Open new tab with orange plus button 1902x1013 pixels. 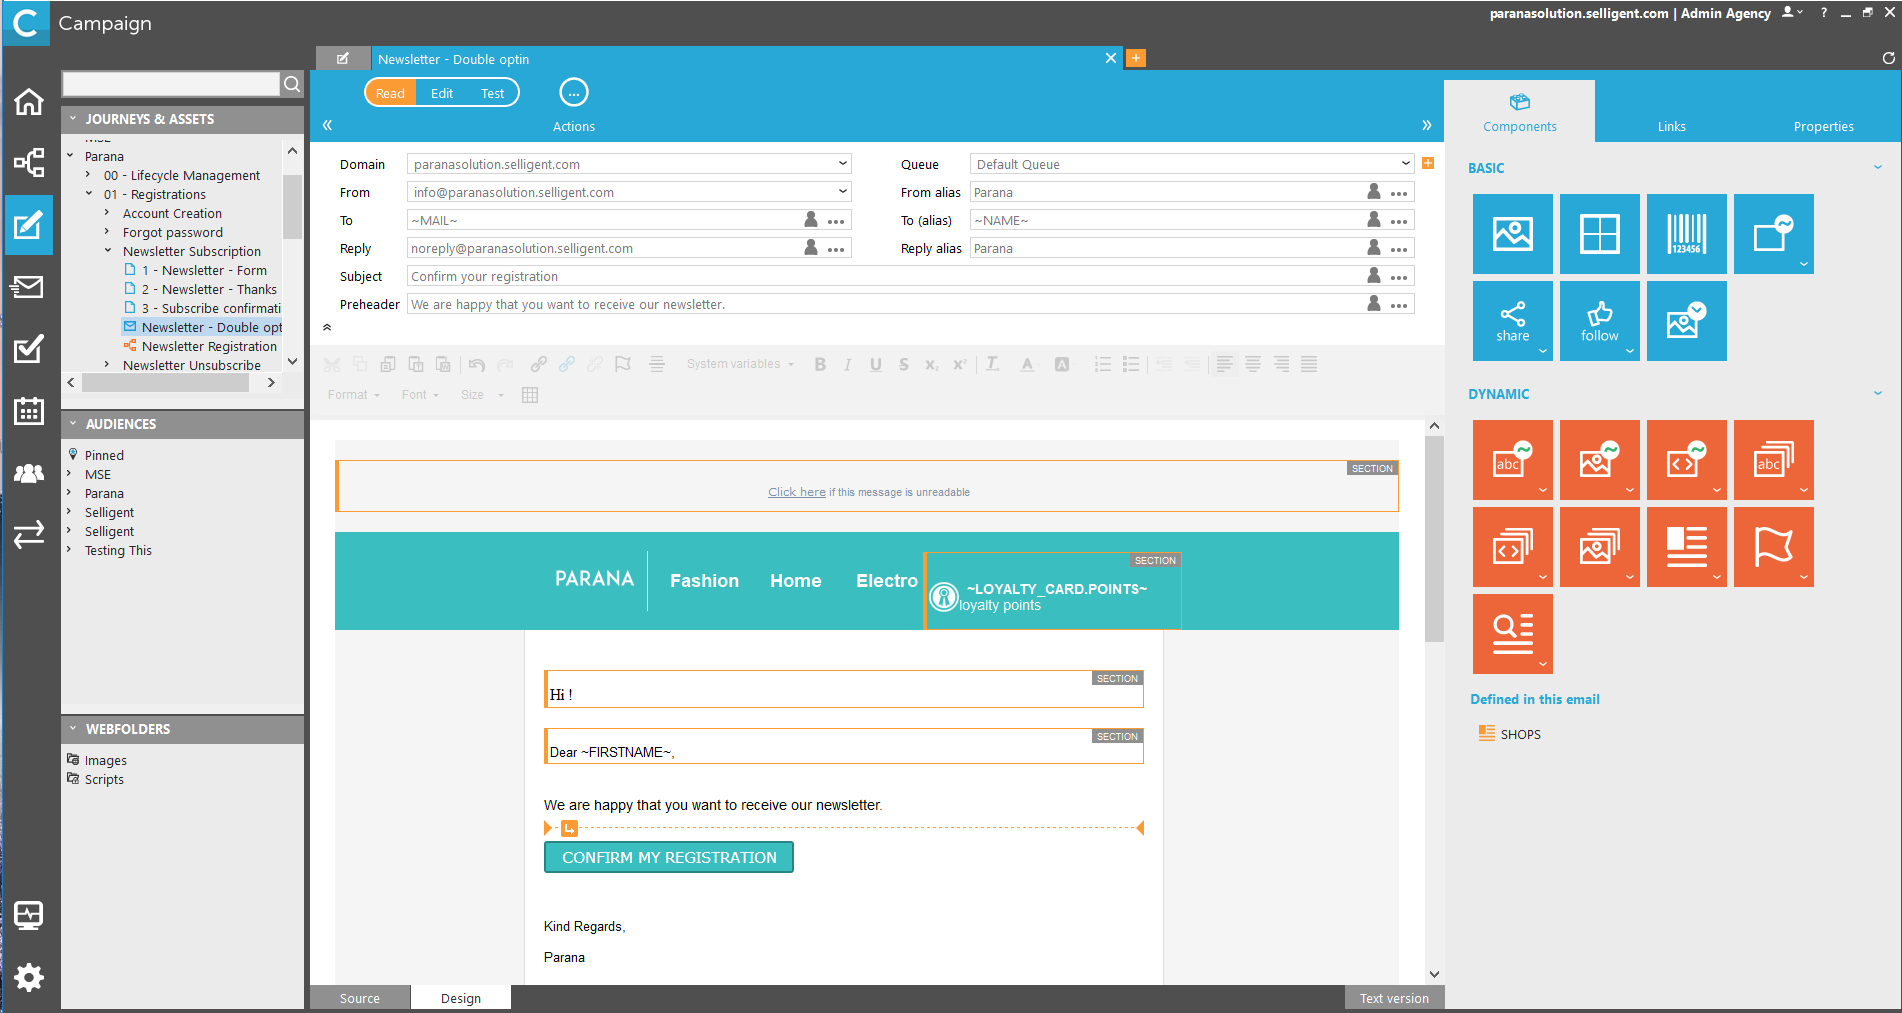1136,58
